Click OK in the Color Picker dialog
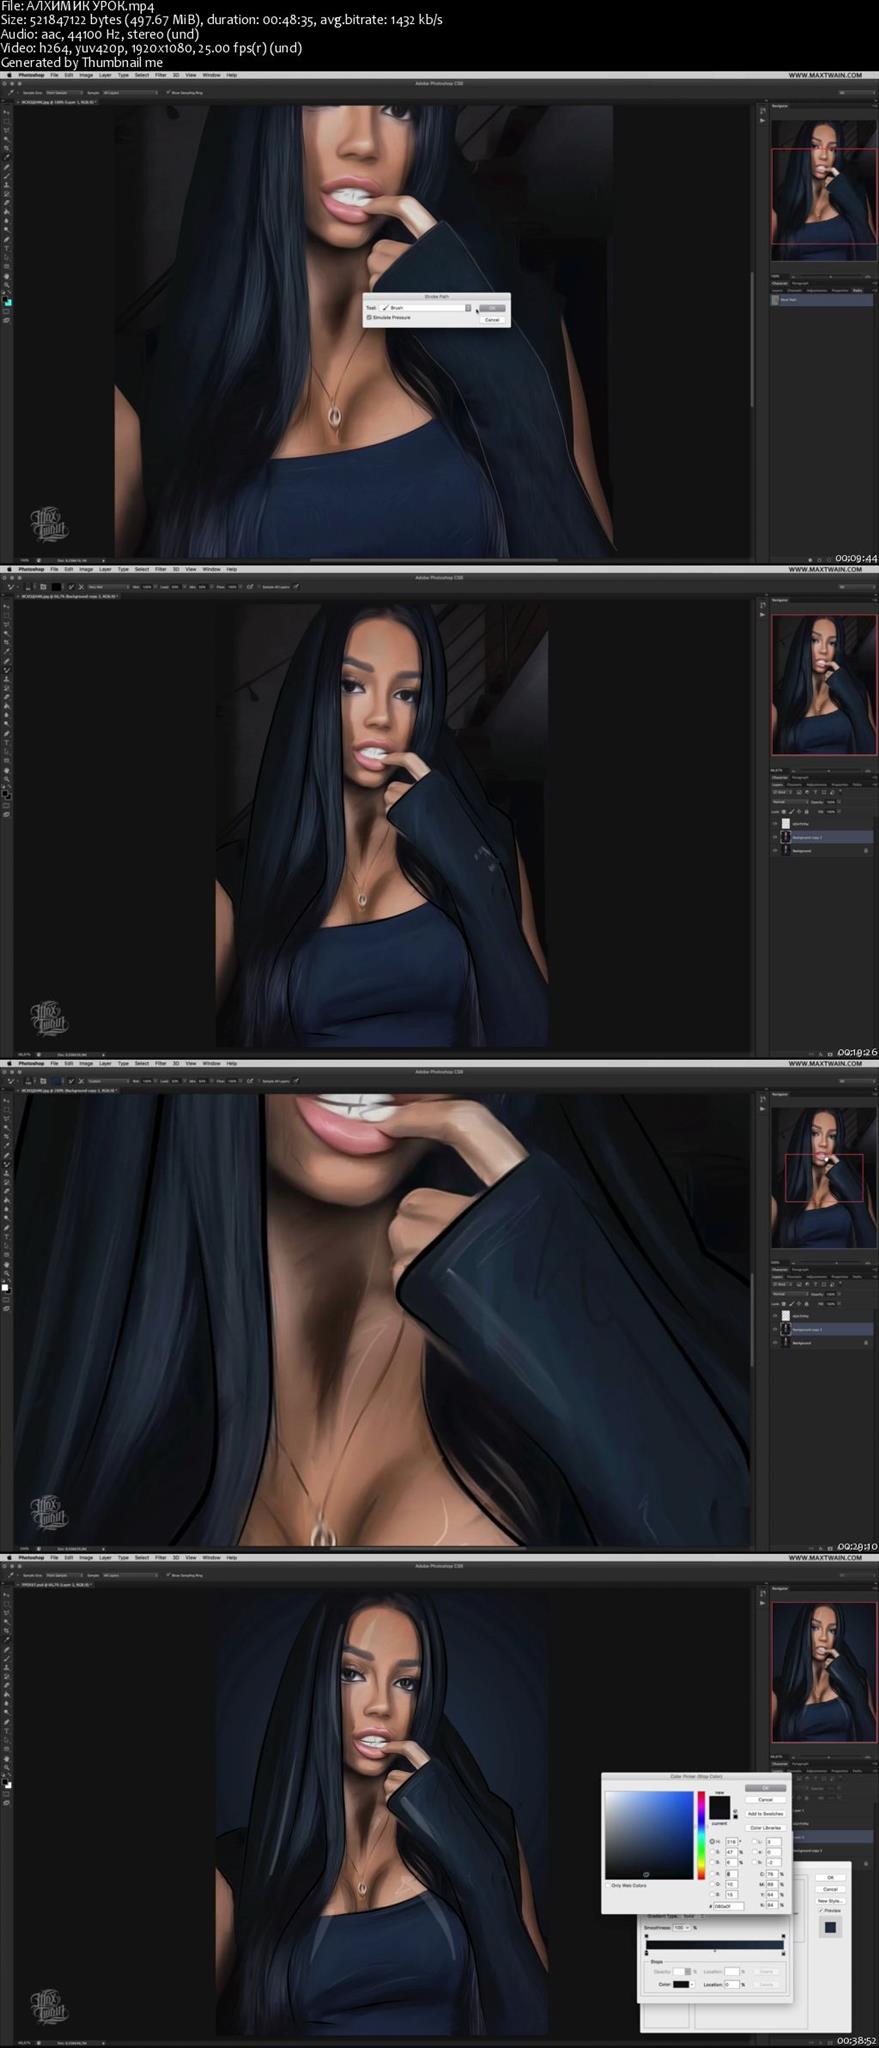Screen dimensions: 879x2048 pyautogui.click(x=766, y=1788)
